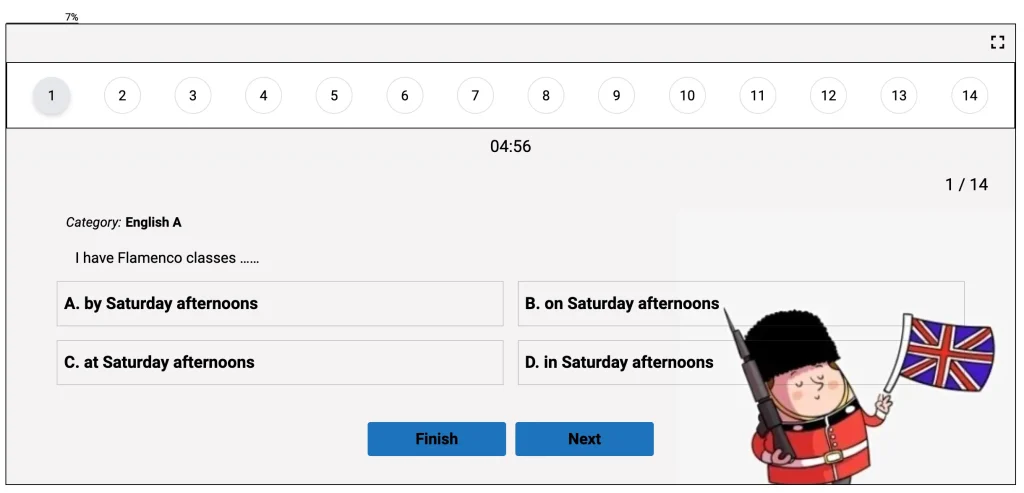Switch to question 5
This screenshot has width=1024, height=493.
(334, 96)
